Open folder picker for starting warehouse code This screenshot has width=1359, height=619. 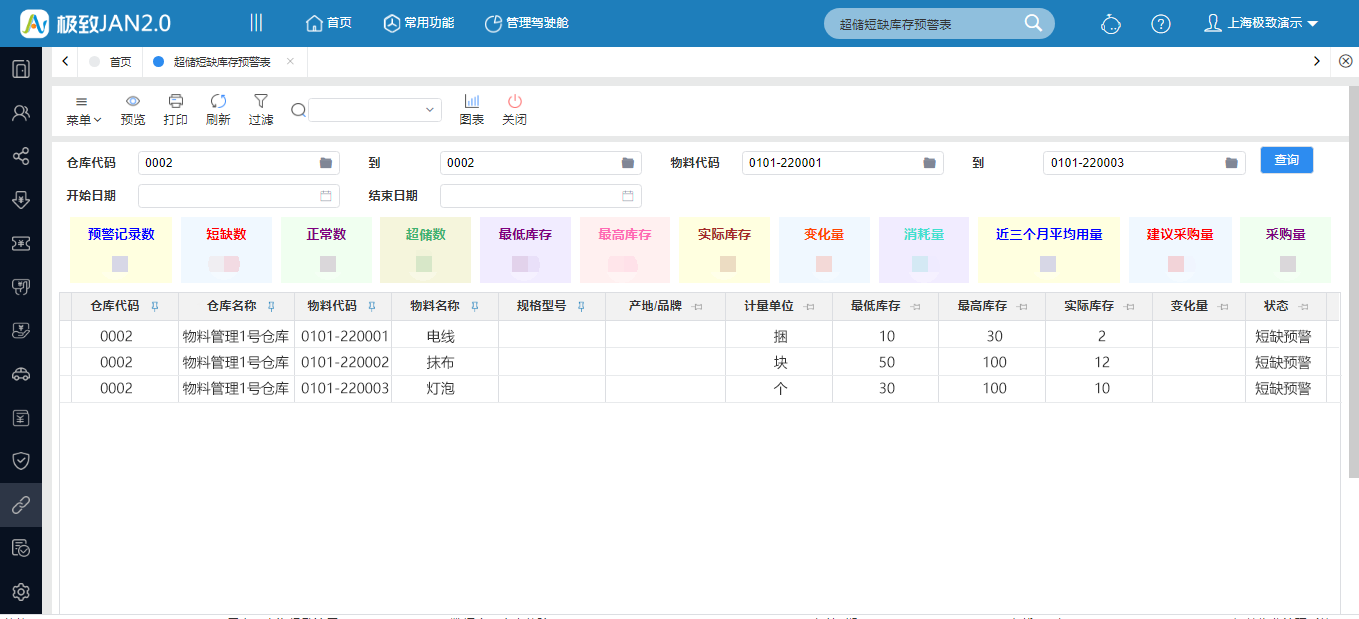click(x=326, y=162)
